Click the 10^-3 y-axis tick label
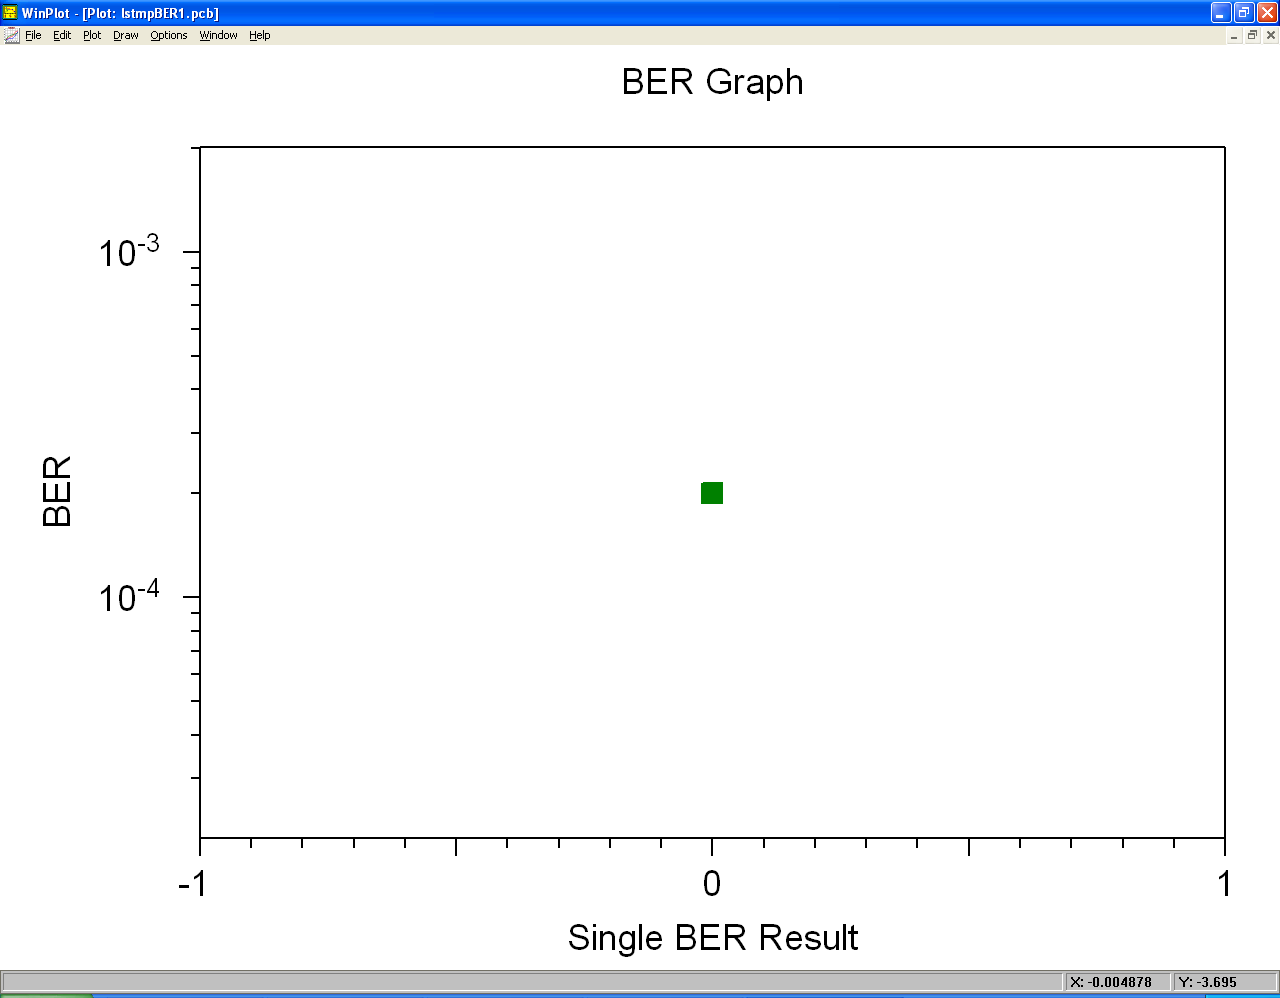 [x=130, y=251]
